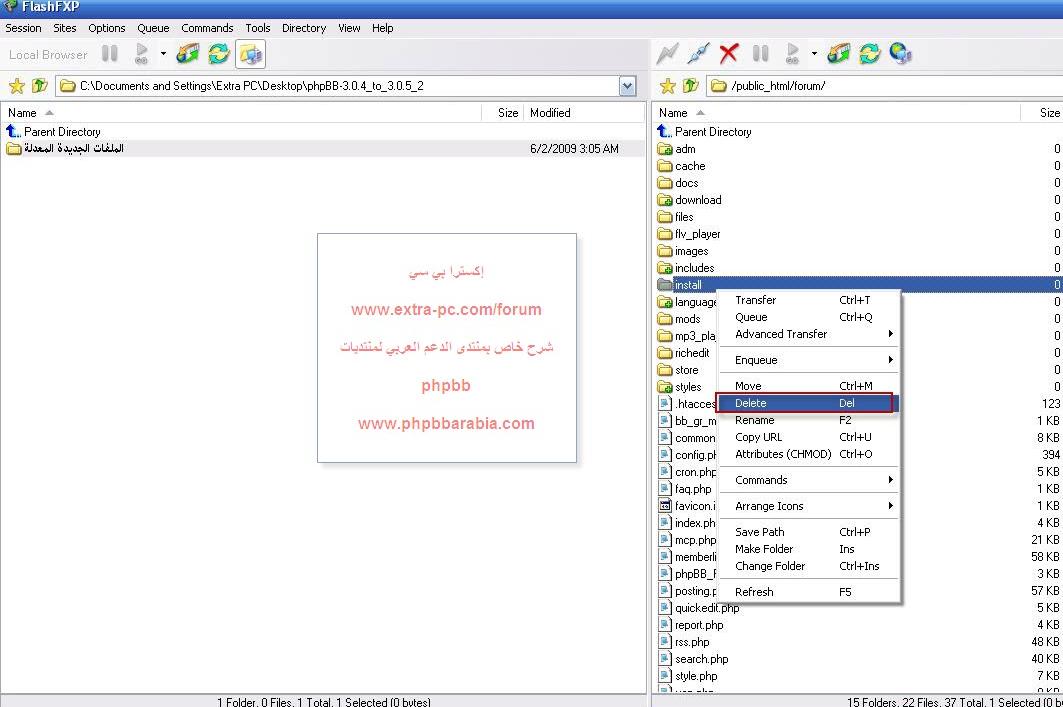Image resolution: width=1063 pixels, height=707 pixels.
Task: Sort local files by Modified column header
Action: (x=583, y=113)
